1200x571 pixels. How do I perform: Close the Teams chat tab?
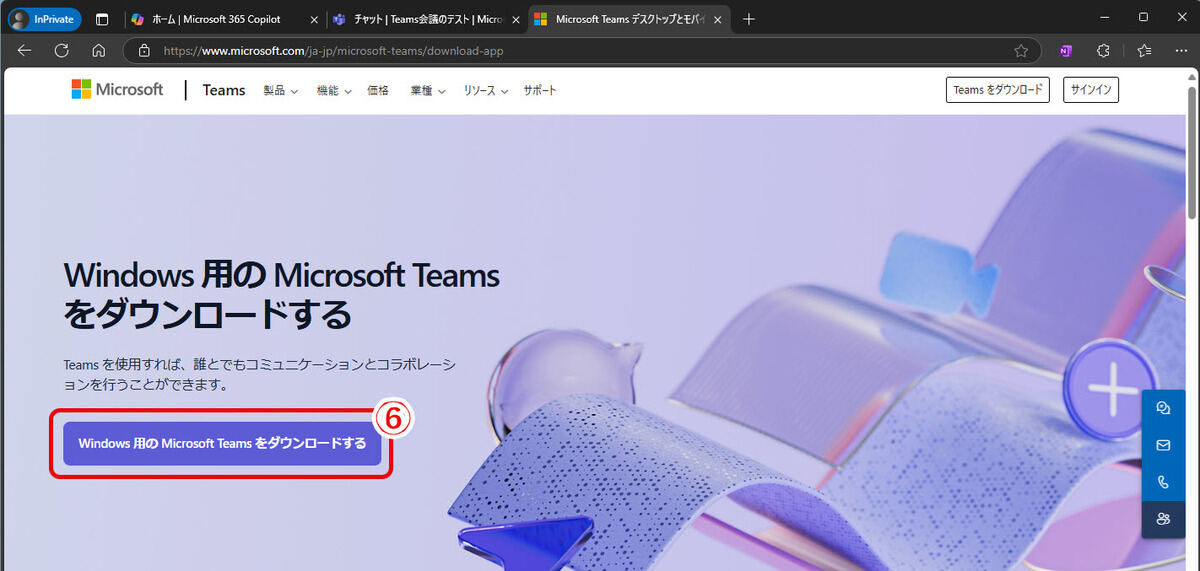pos(516,19)
